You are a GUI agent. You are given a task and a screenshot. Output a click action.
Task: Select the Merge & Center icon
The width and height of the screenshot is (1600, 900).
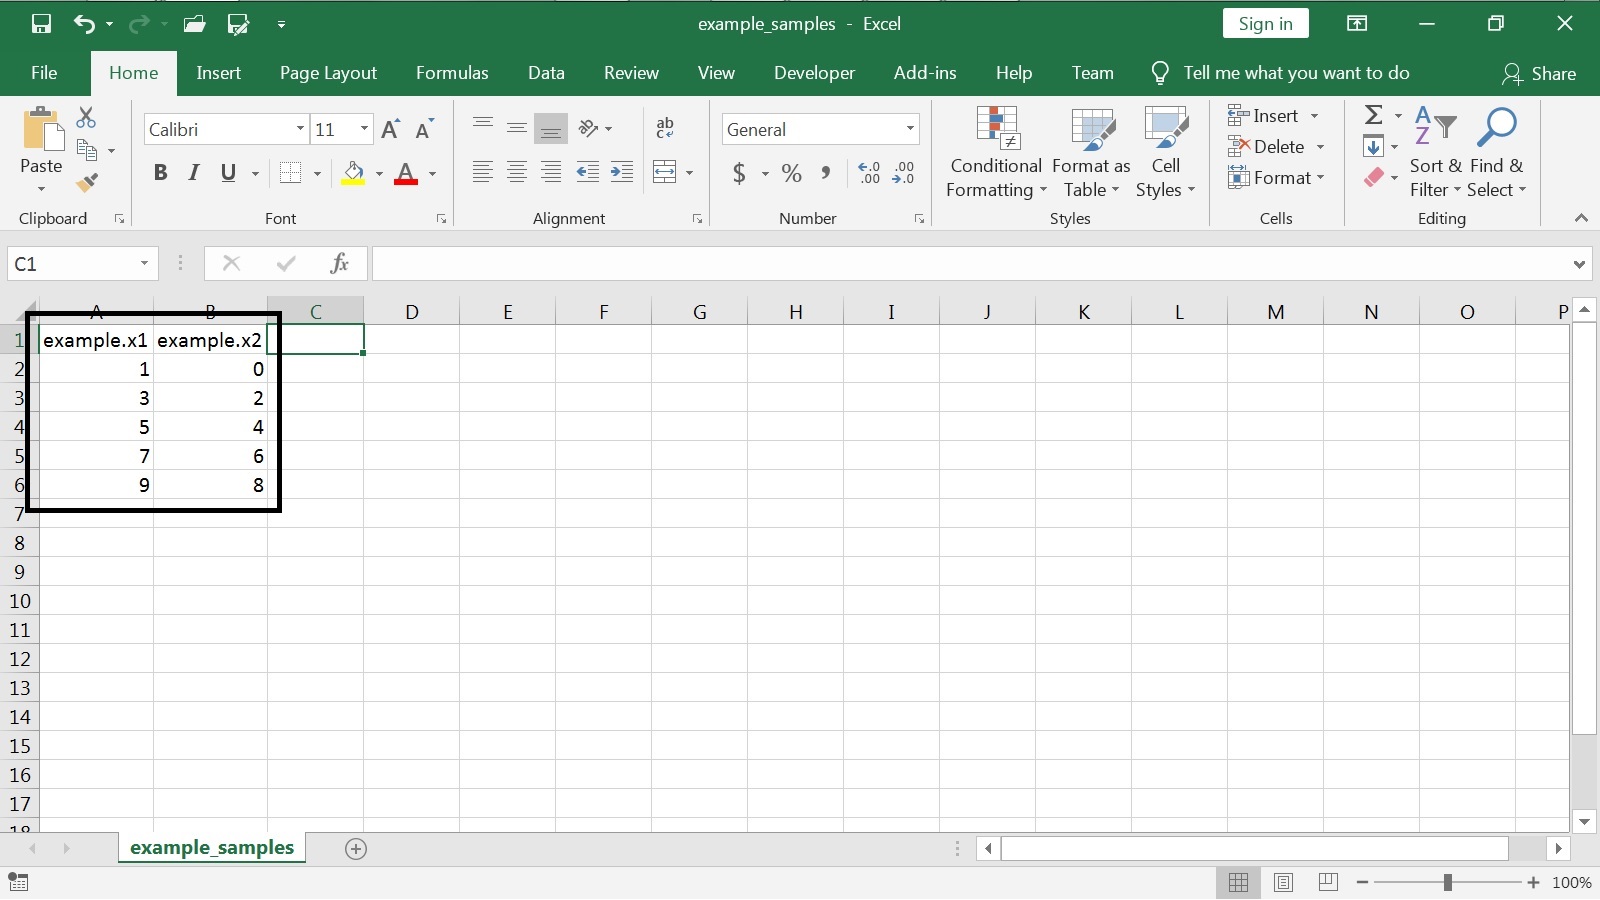pos(666,172)
